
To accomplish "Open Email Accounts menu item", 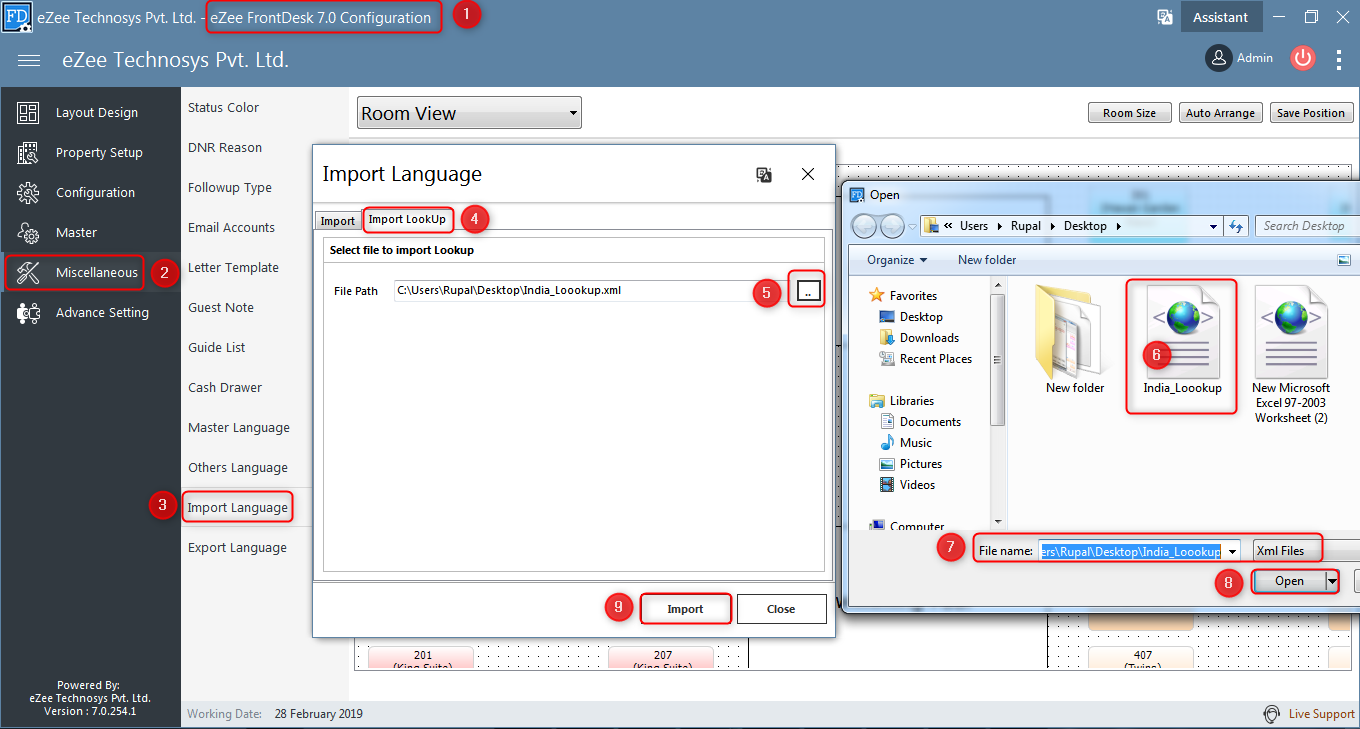I will point(231,227).
